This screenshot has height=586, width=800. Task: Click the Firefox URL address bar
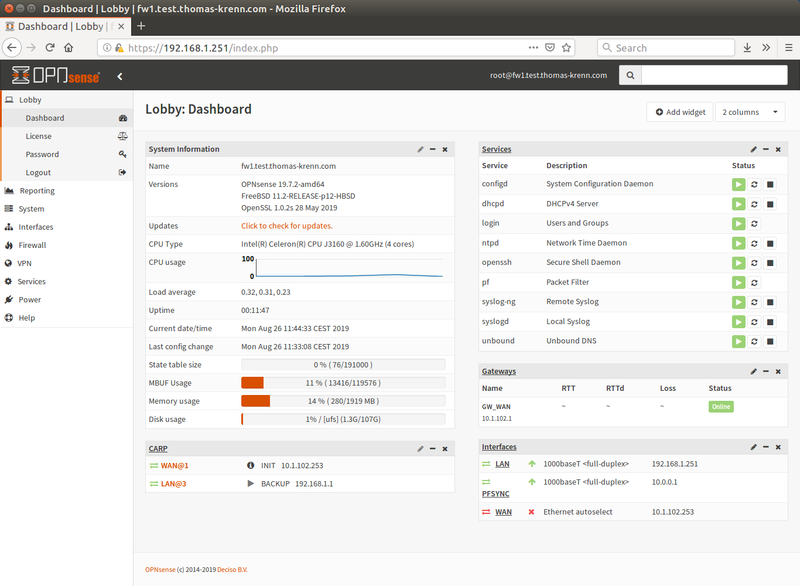tap(327, 48)
